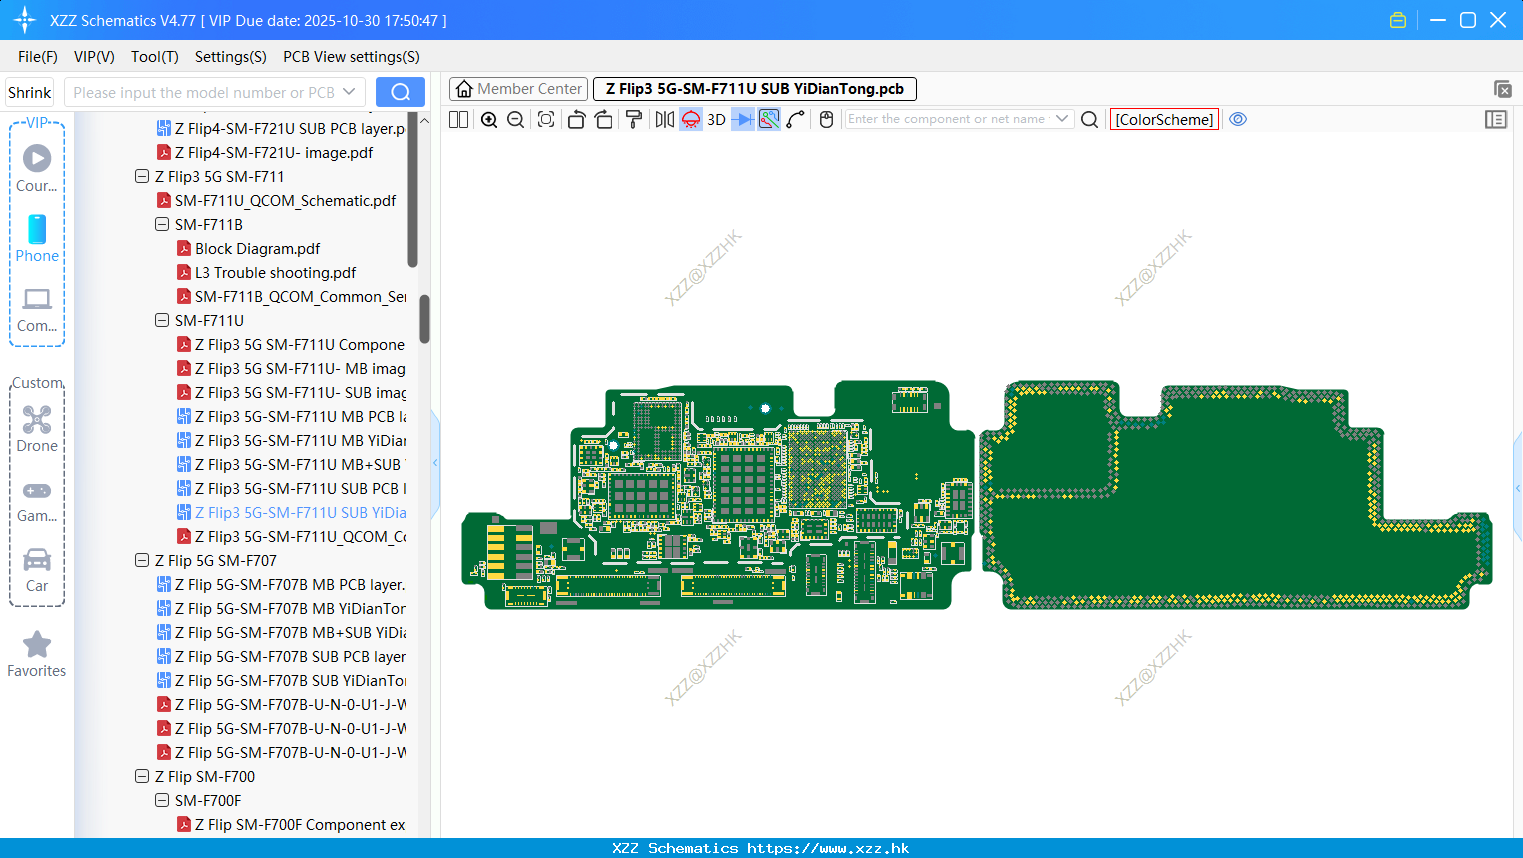The image size is (1523, 858).
Task: Collapse the Z Flip3 5G SM-F711 folder
Action: (142, 176)
